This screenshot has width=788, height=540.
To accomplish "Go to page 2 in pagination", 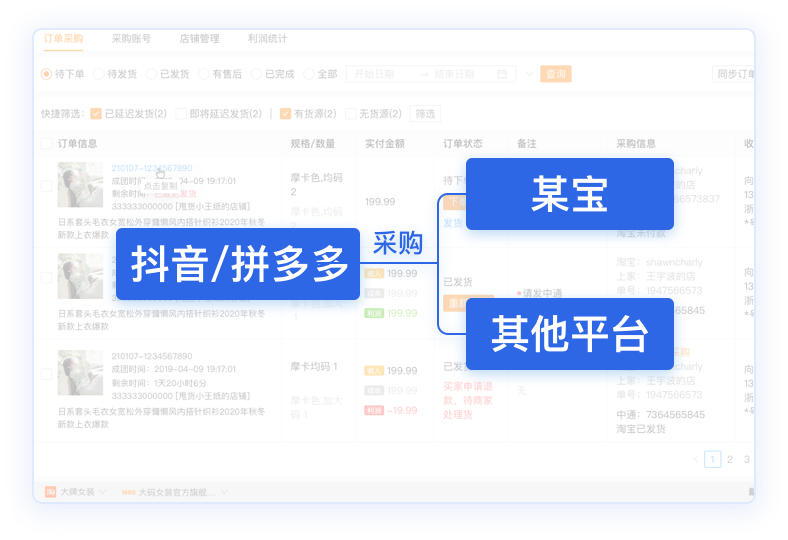I will [x=730, y=459].
